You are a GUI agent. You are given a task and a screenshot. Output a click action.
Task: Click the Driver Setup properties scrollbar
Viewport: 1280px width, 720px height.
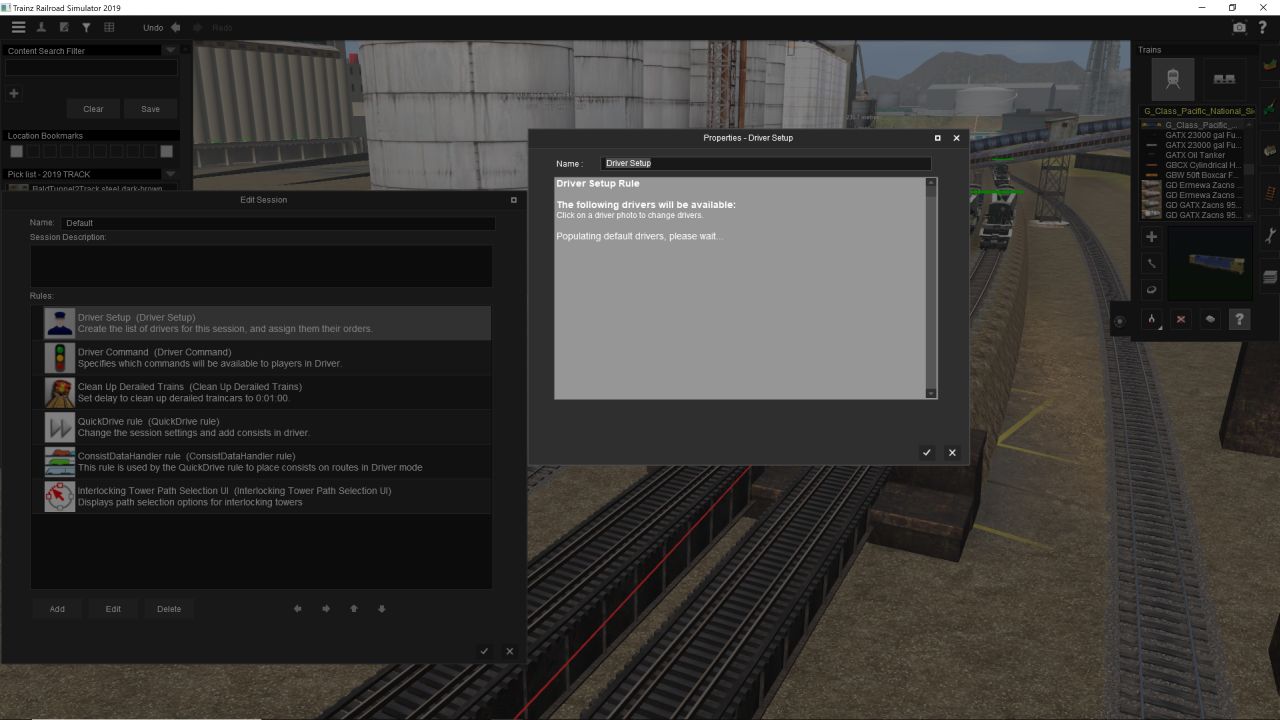pos(932,288)
